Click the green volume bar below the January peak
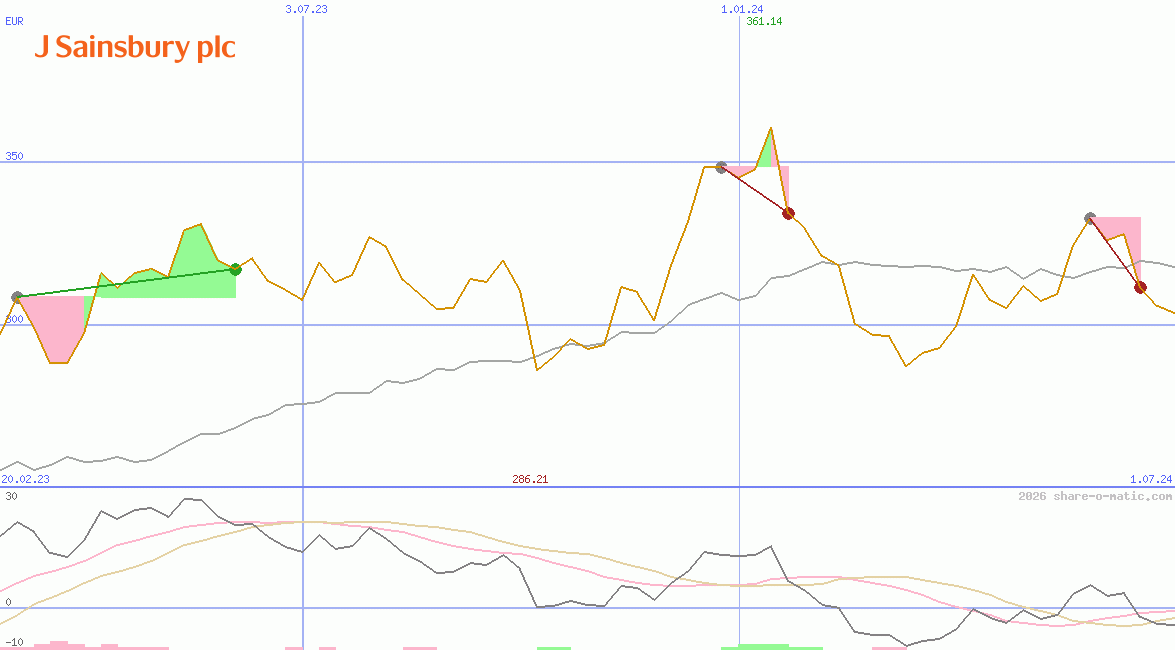 (x=765, y=645)
